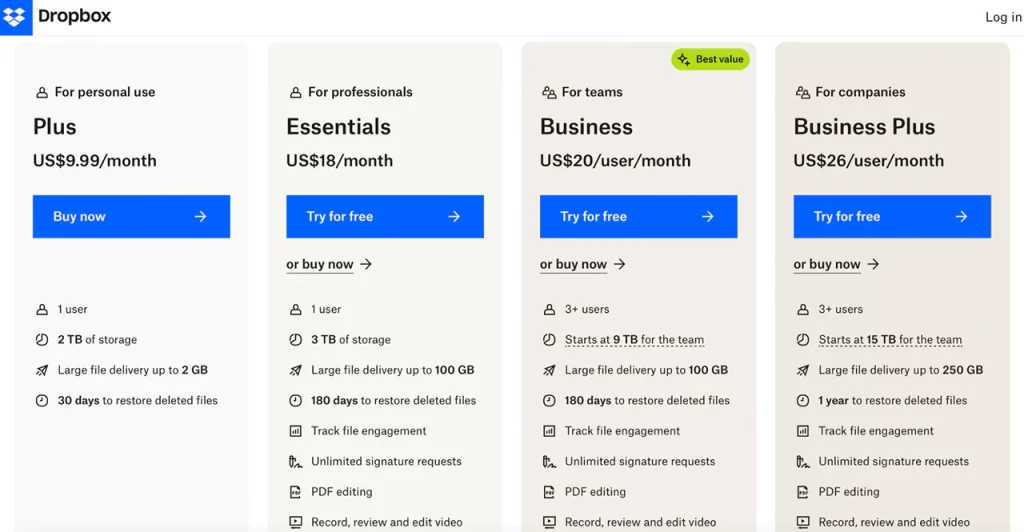Click the team icon beside 'For companies'
Image resolution: width=1024 pixels, height=532 pixels.
click(x=802, y=93)
